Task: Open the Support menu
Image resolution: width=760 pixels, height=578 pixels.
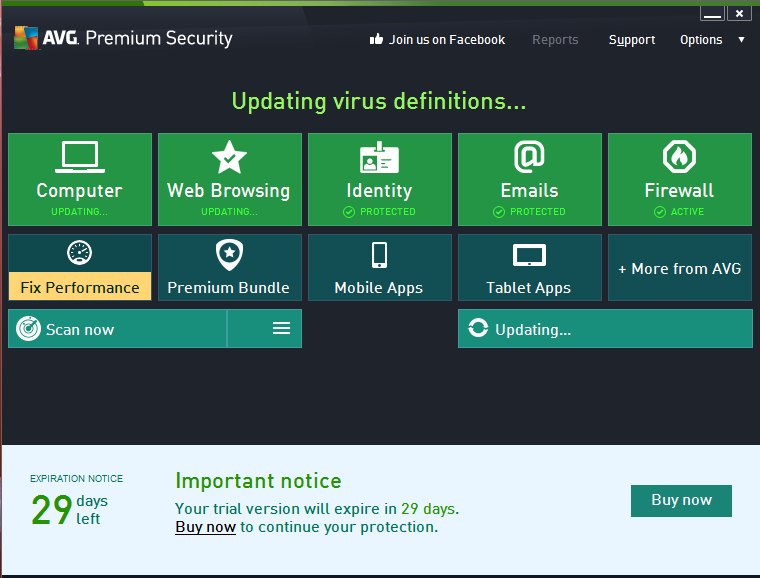Action: tap(632, 40)
